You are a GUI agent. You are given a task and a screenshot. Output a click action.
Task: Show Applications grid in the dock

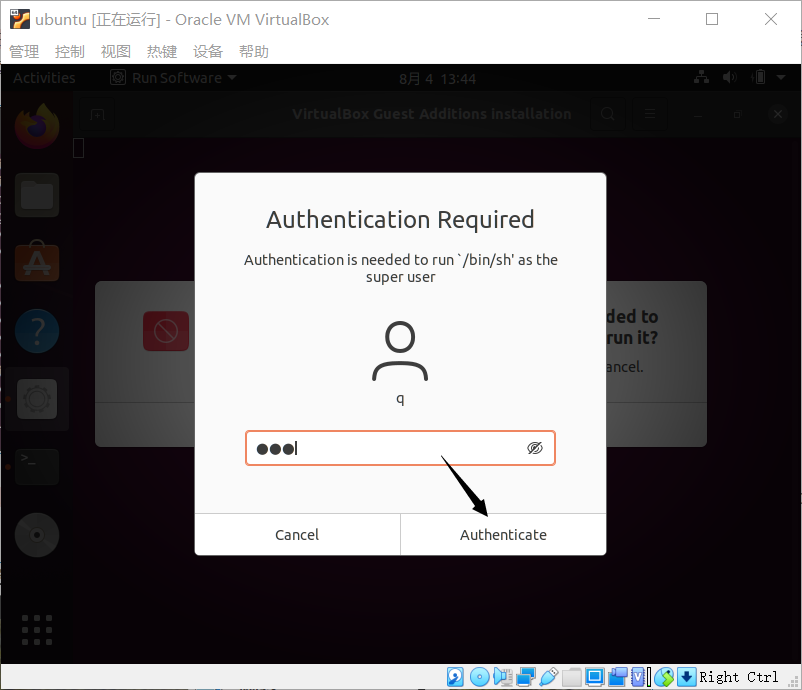(37, 630)
